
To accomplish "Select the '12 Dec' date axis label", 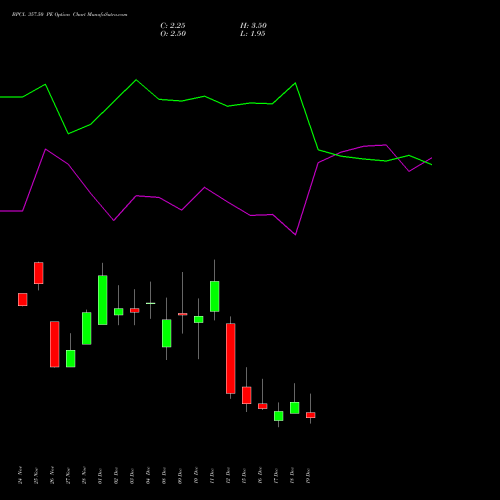I will (x=228, y=475).
